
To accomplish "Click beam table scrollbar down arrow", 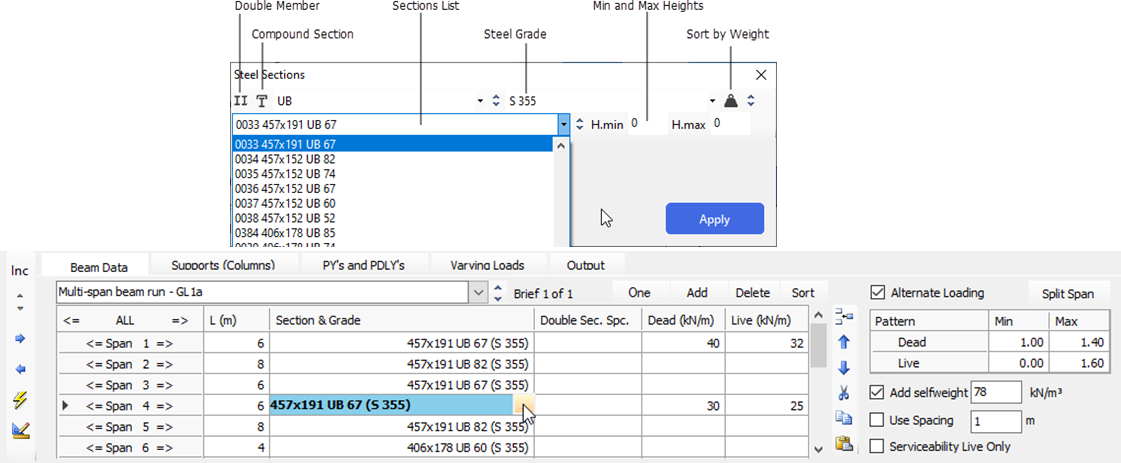I will pos(819,449).
